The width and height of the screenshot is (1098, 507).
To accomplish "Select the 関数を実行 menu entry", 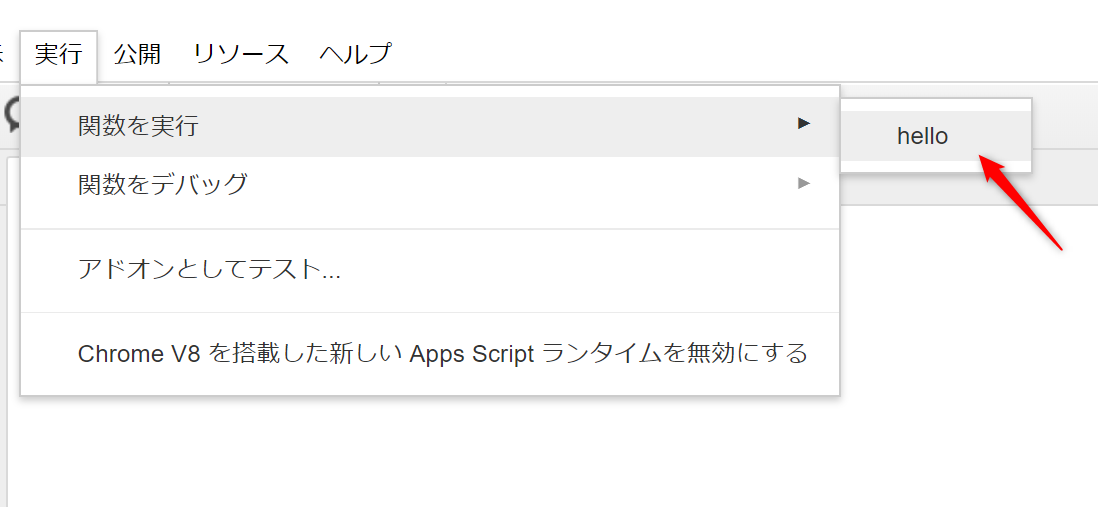I will click(138, 126).
